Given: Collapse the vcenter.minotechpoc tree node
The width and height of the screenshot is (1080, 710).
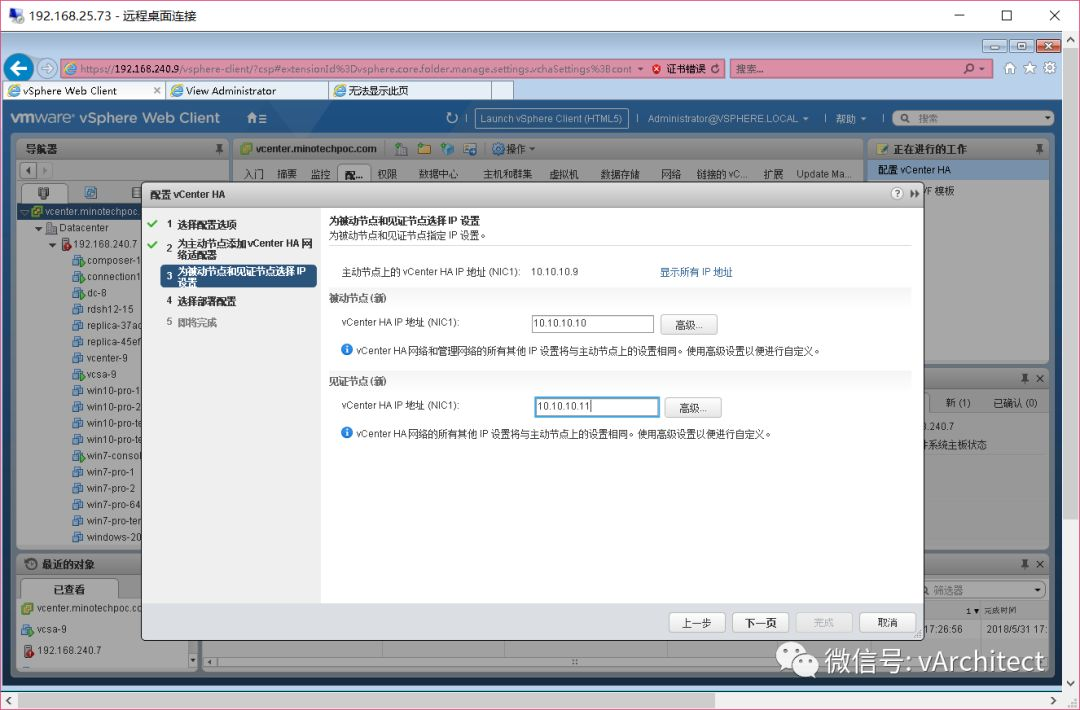Looking at the screenshot, I should pos(25,212).
